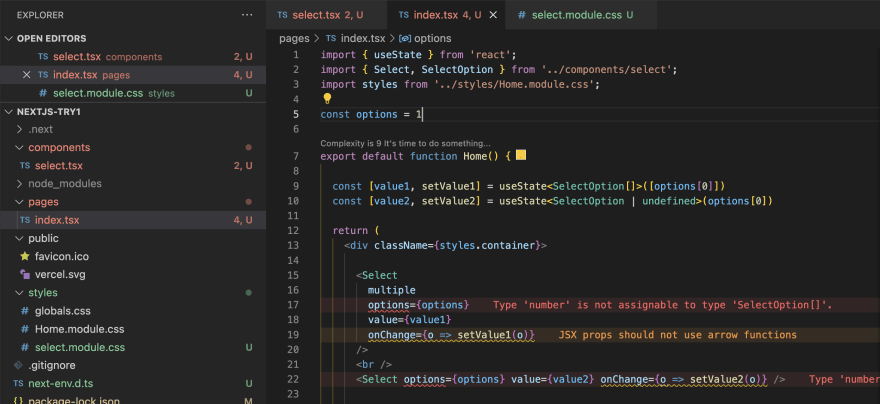The width and height of the screenshot is (880, 404).
Task: Click the CSS hash icon of globals.css
Action: pyautogui.click(x=25, y=311)
